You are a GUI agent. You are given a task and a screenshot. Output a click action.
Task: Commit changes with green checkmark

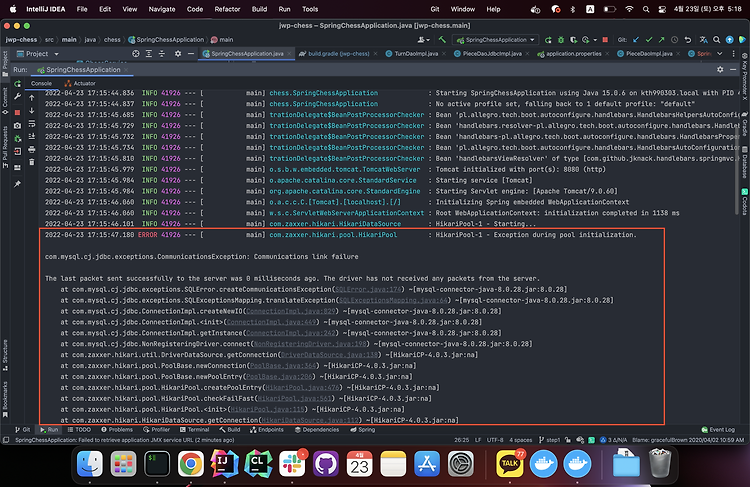(x=649, y=40)
